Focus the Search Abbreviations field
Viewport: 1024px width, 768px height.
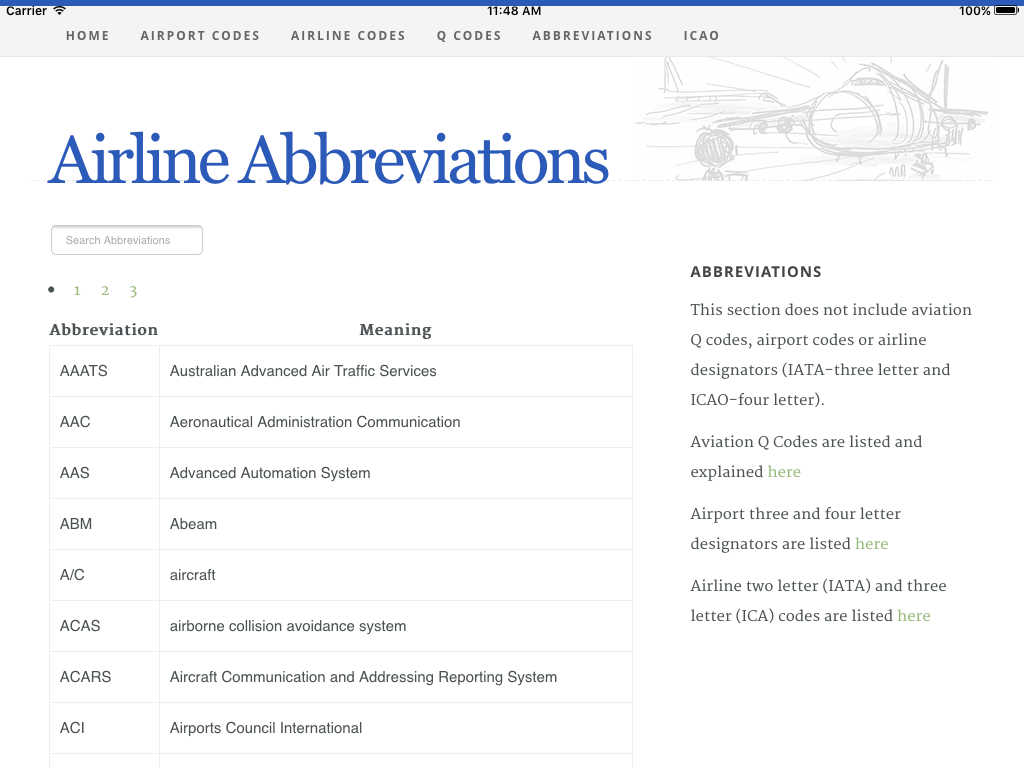(127, 240)
